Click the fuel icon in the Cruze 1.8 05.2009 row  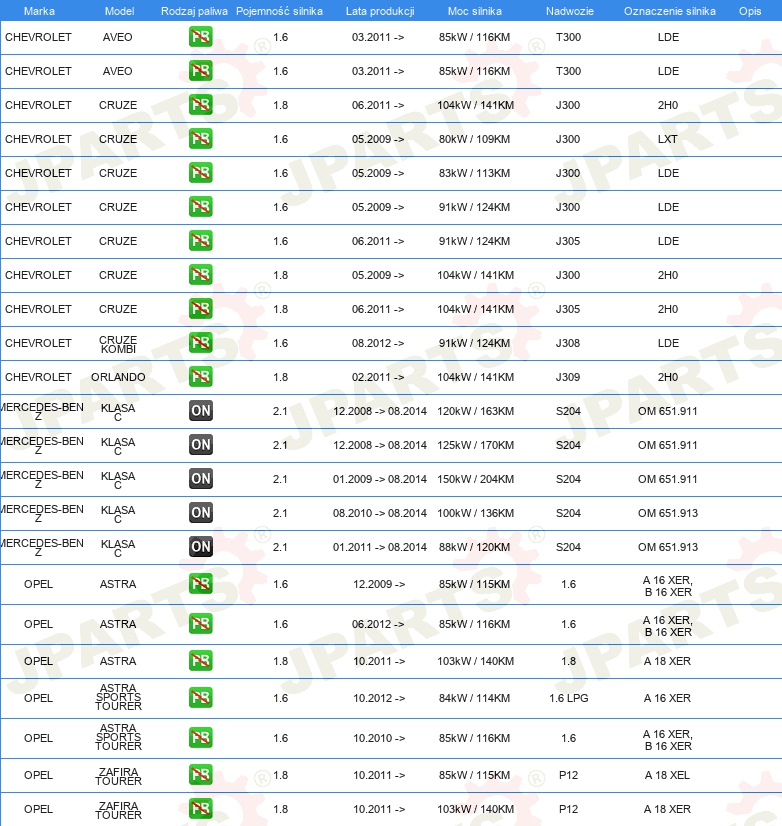(201, 275)
